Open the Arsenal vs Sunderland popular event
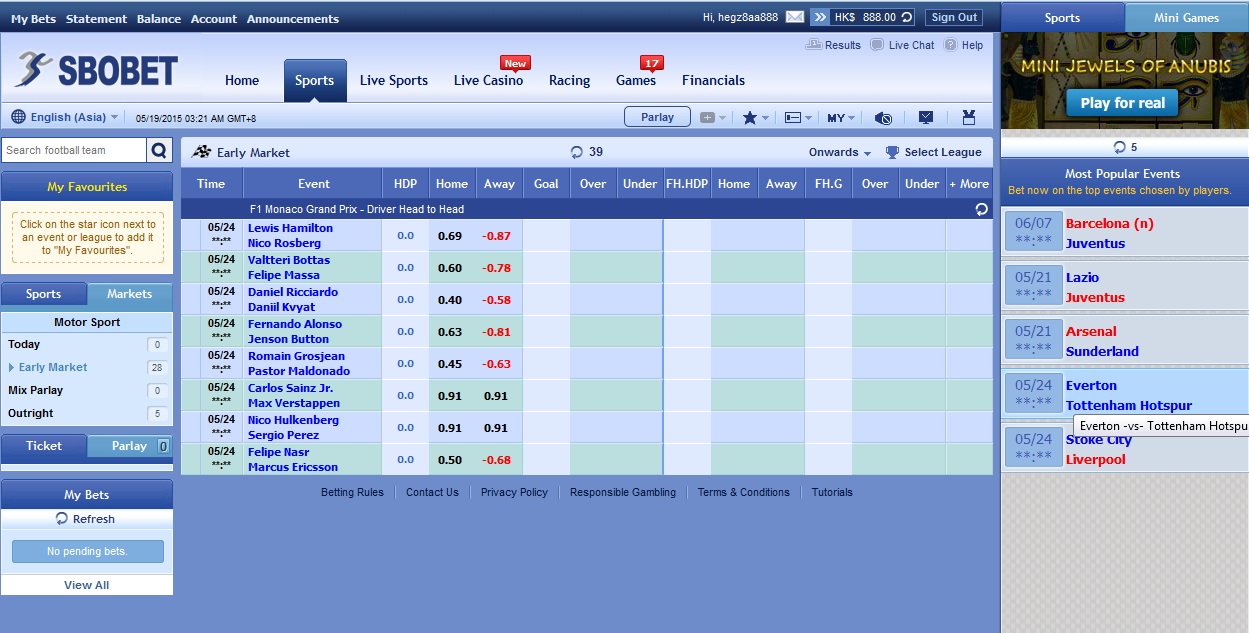Viewport: 1249px width, 633px height. coord(1124,341)
